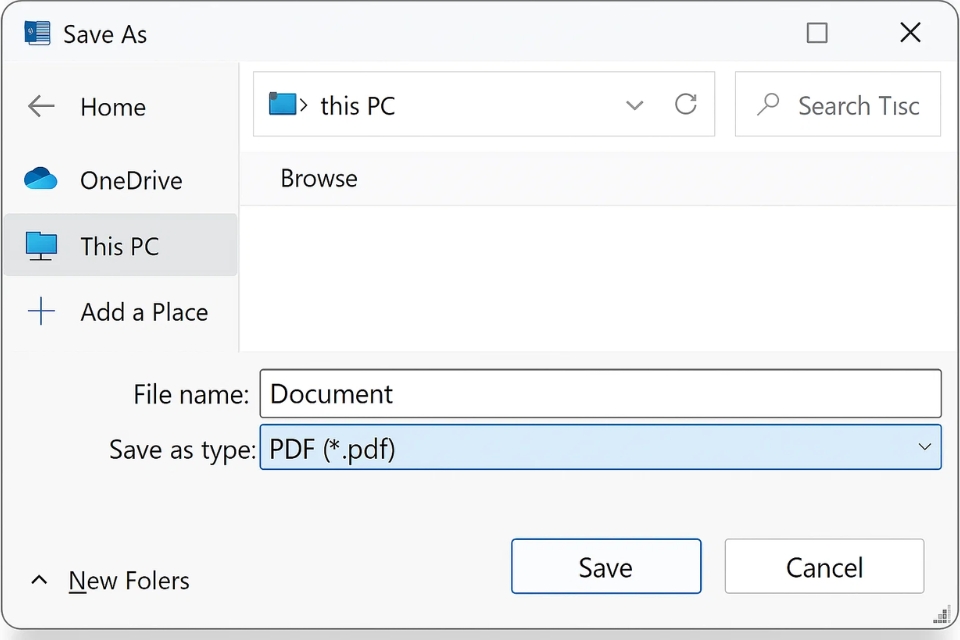Refresh the current folder view
The width and height of the screenshot is (960, 640).
click(686, 104)
